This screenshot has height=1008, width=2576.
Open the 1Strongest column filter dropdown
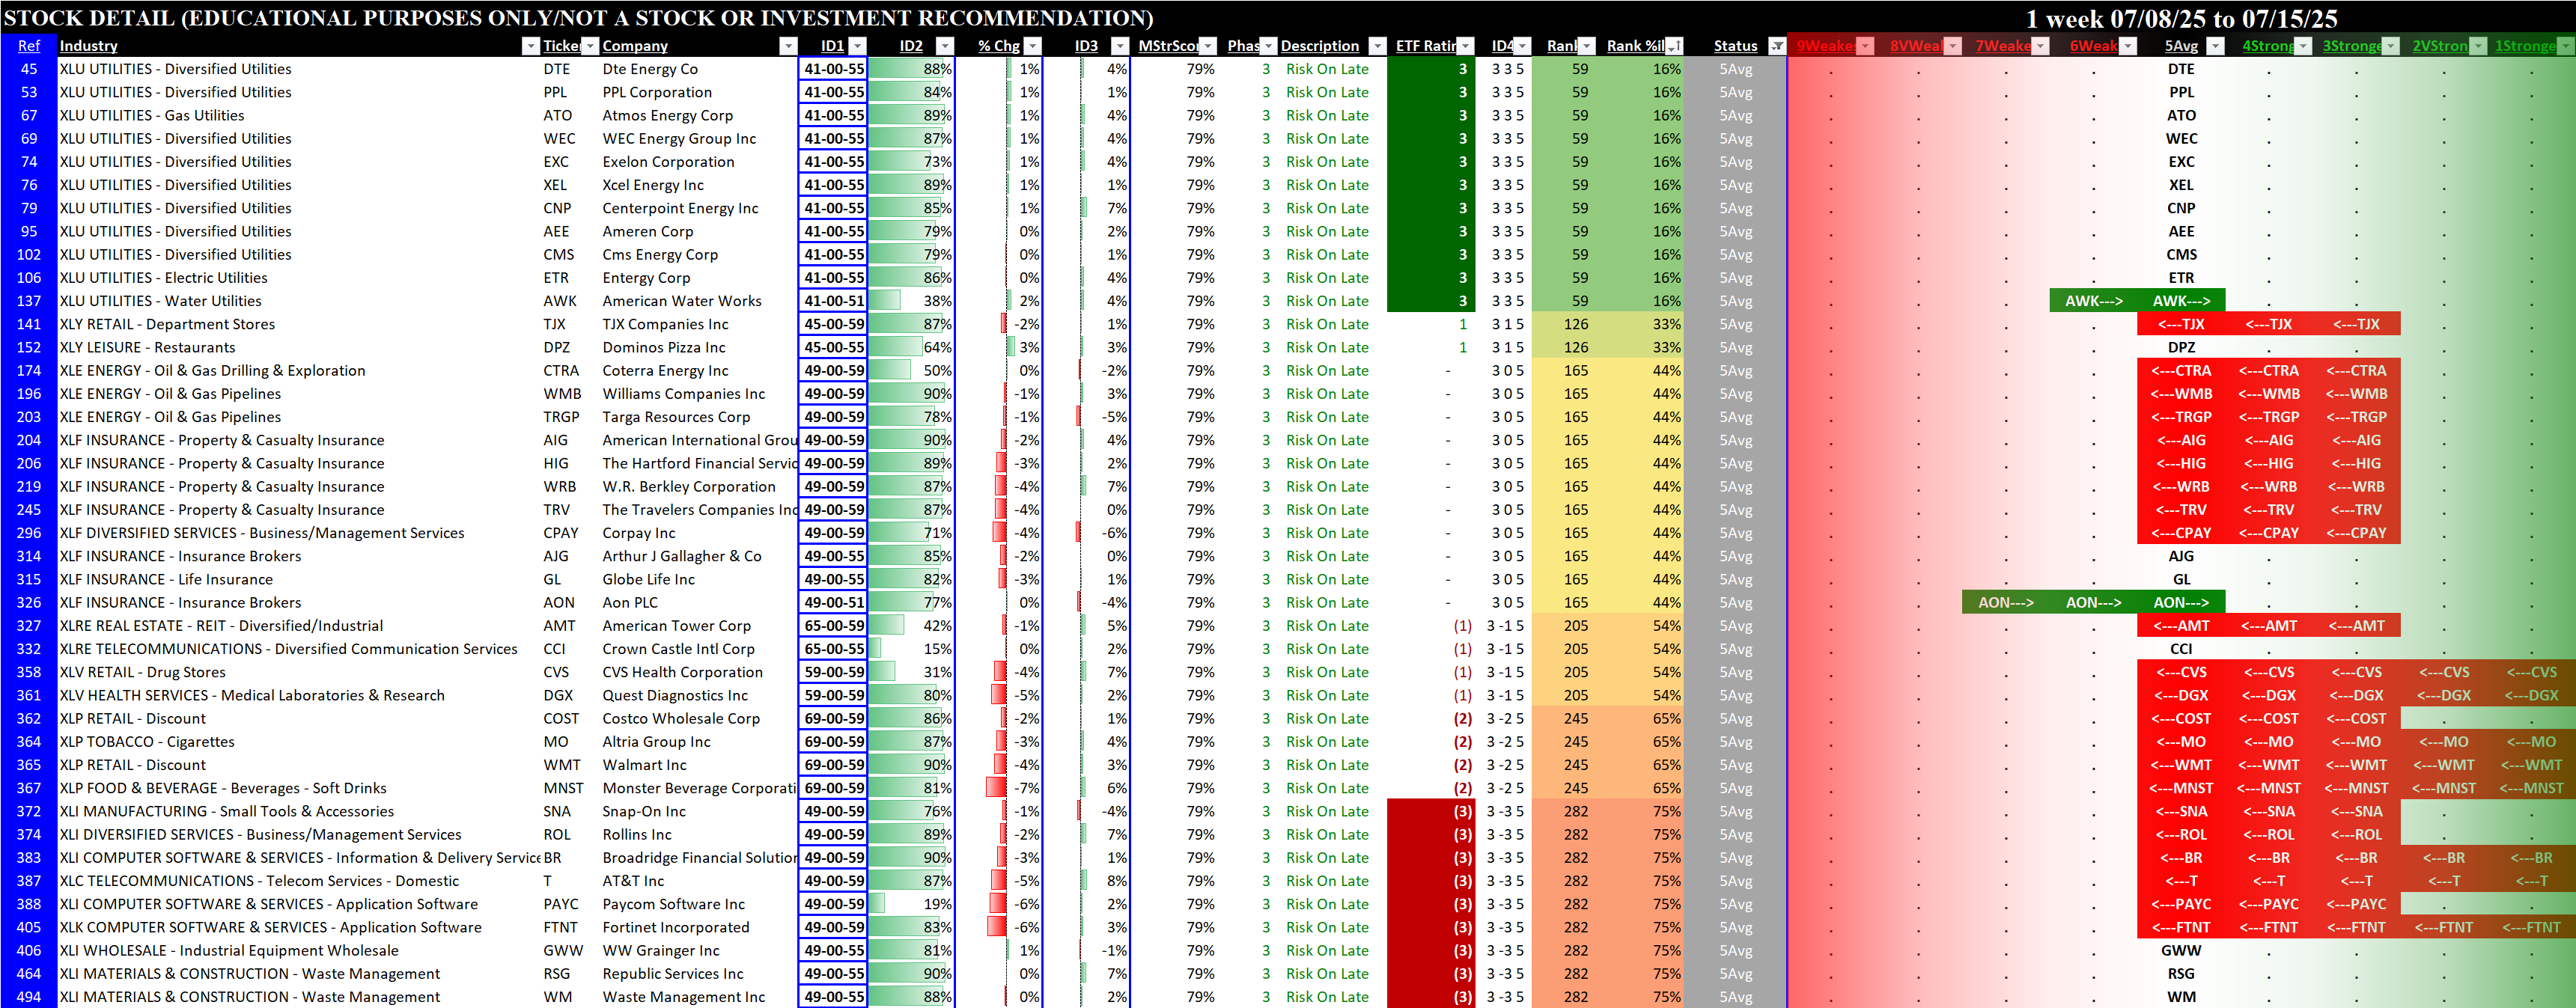point(2565,46)
